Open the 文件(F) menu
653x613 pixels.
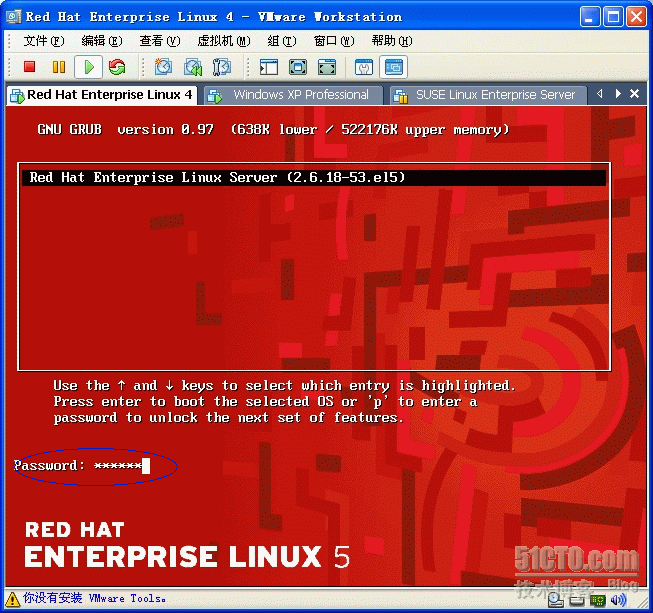click(43, 41)
